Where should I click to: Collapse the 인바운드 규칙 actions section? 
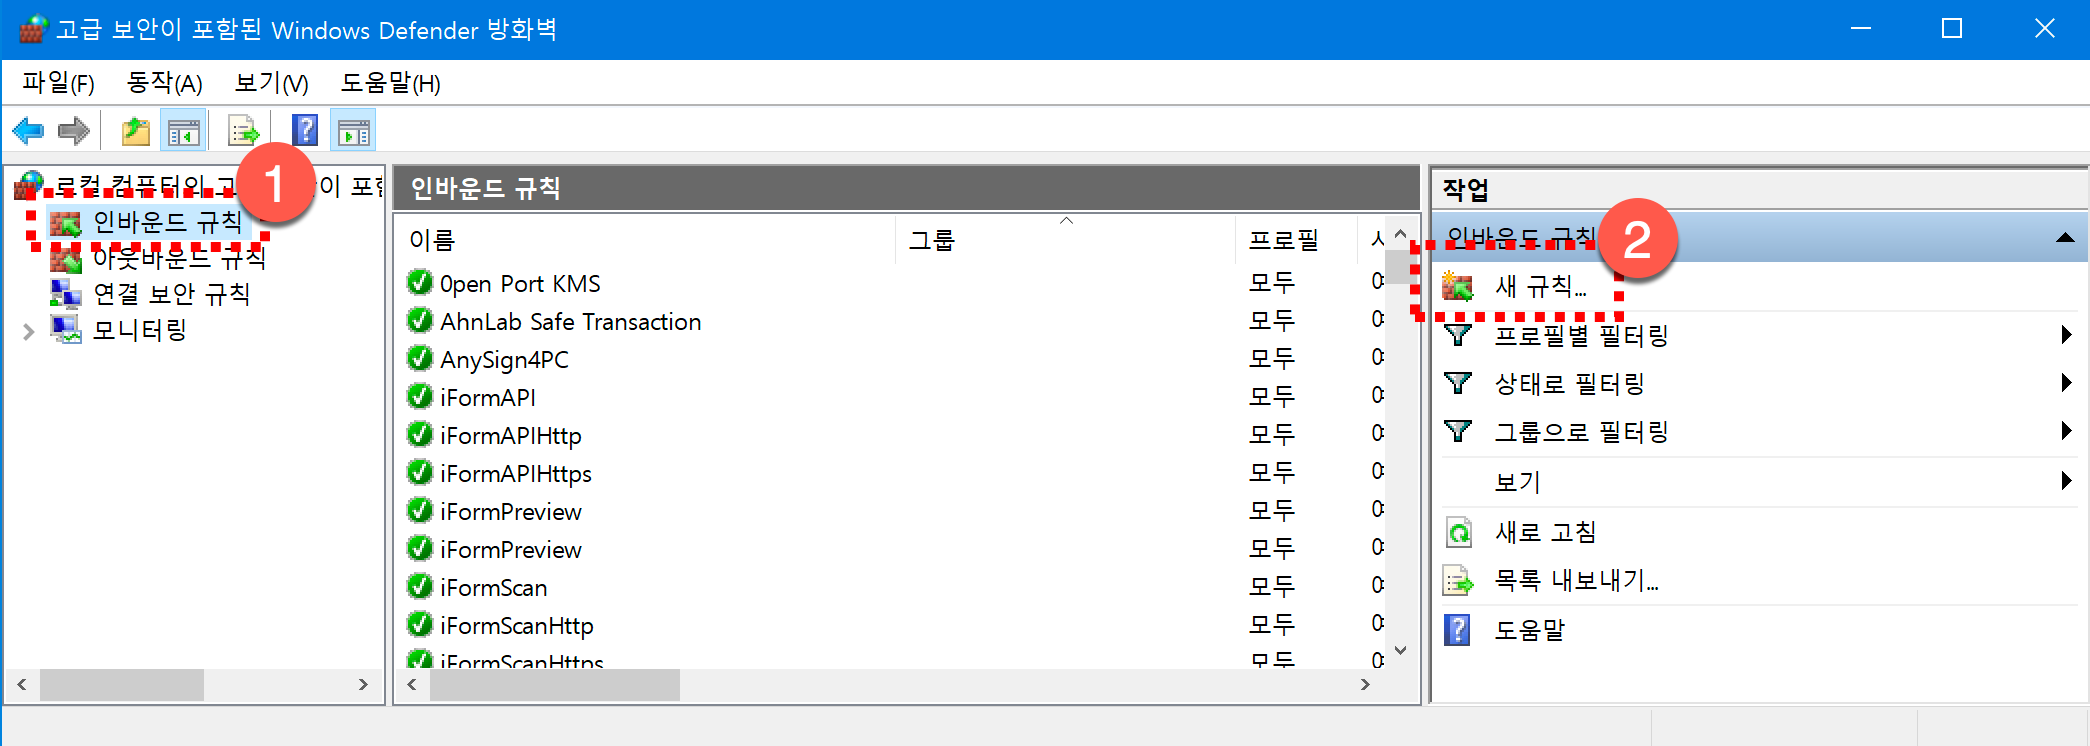click(2065, 238)
